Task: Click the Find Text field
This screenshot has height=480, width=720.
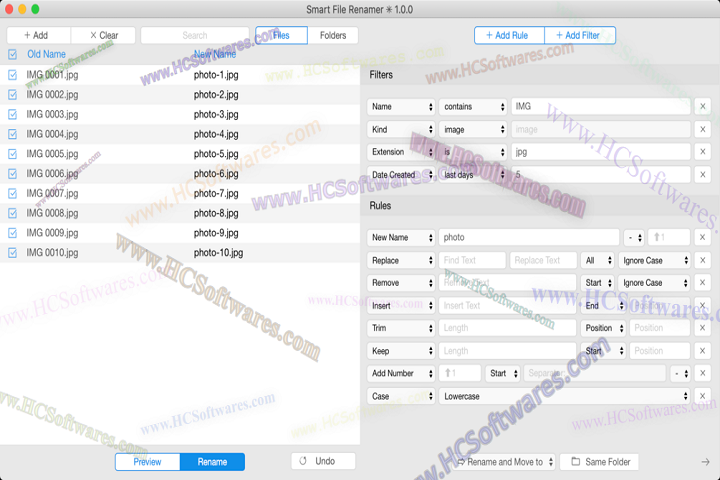Action: click(472, 260)
